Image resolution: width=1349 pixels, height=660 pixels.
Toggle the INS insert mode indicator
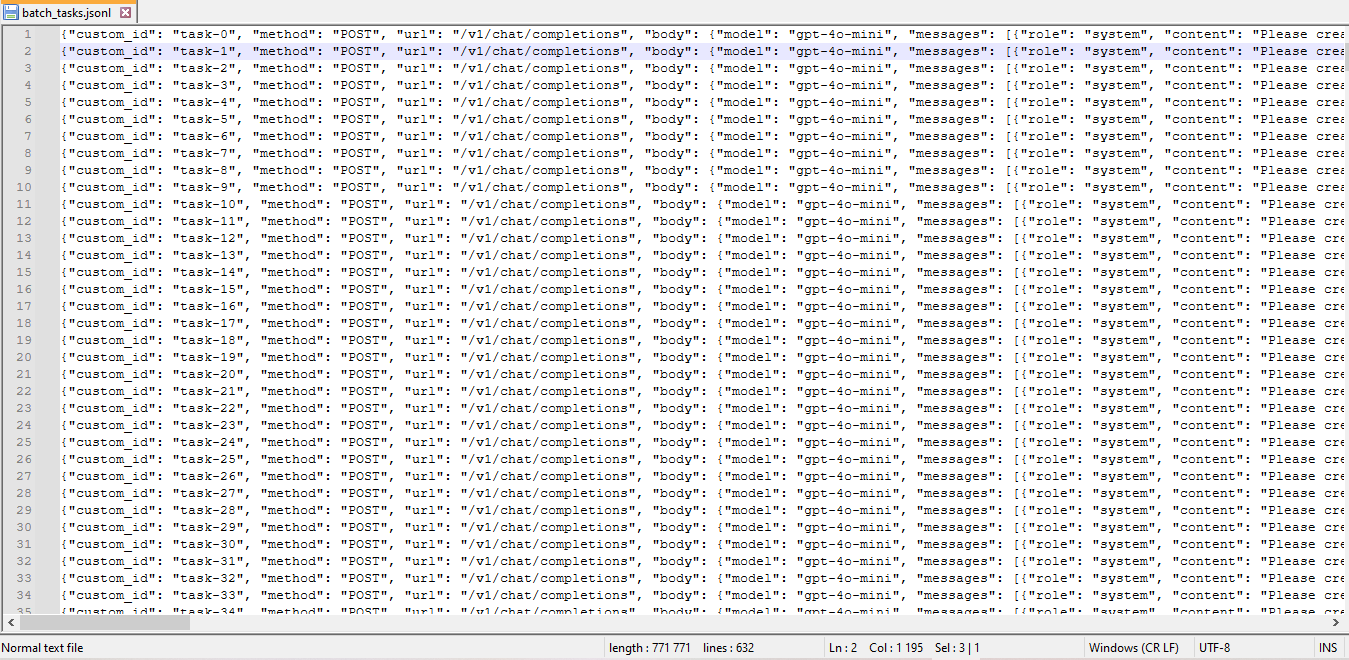point(1327,648)
